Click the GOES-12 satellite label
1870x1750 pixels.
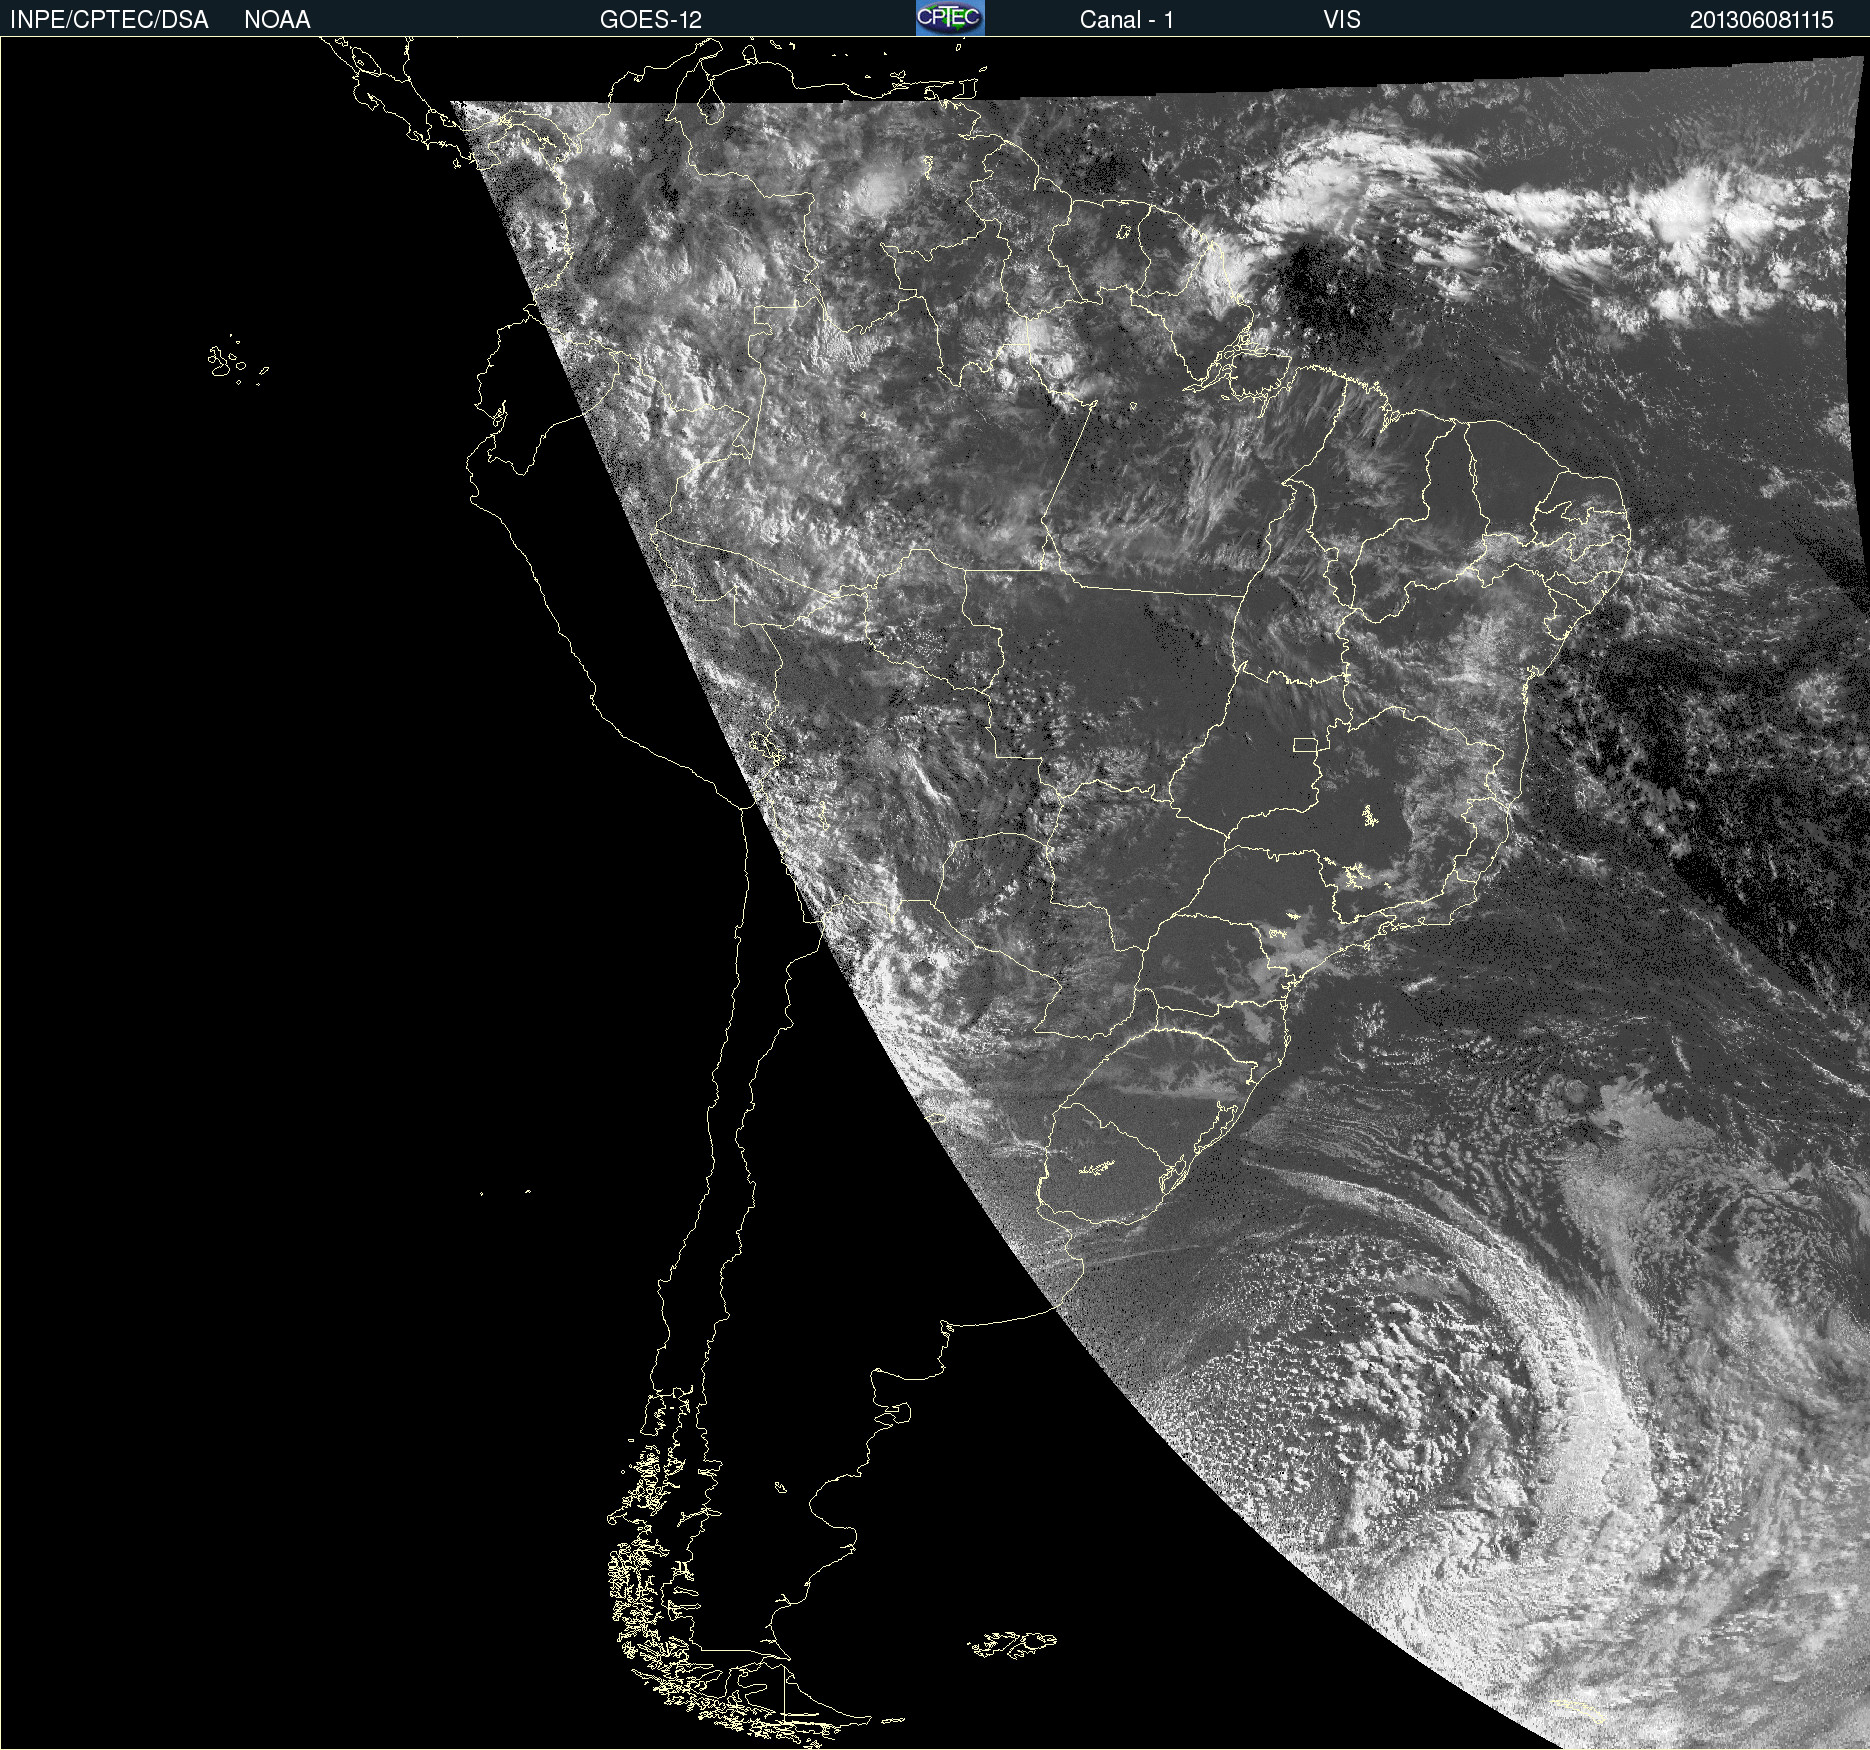click(x=651, y=20)
